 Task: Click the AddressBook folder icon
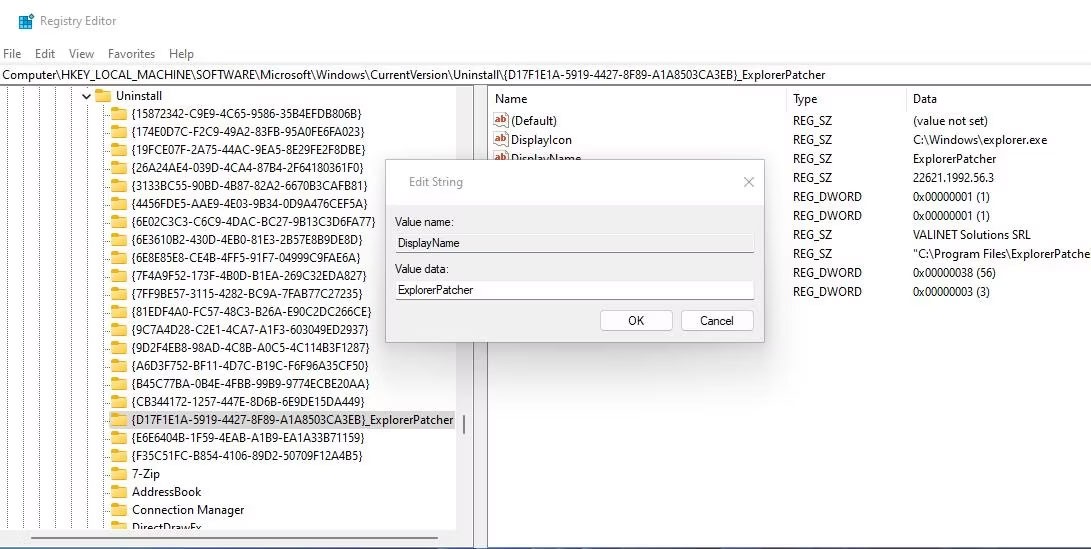pyautogui.click(x=119, y=492)
